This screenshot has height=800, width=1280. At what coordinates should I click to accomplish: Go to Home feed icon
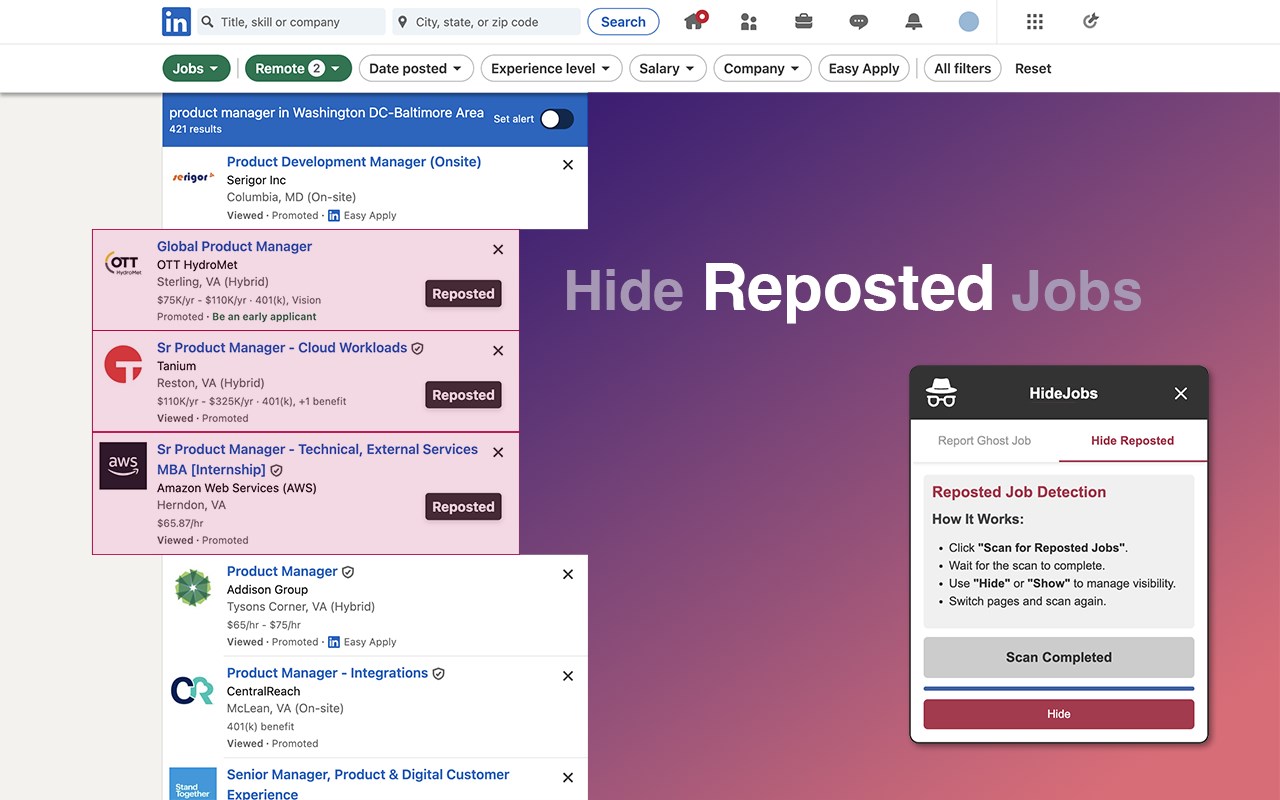pos(695,21)
